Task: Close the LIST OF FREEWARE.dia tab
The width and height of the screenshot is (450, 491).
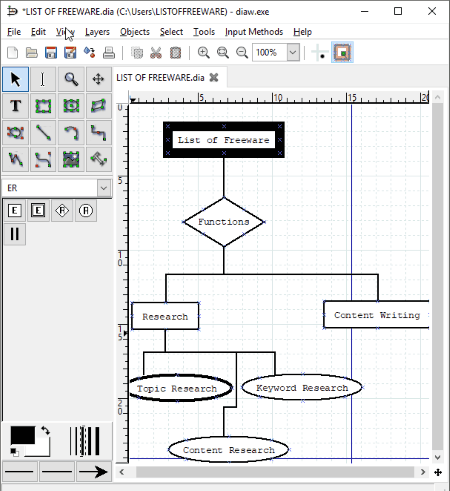Action: point(214,78)
